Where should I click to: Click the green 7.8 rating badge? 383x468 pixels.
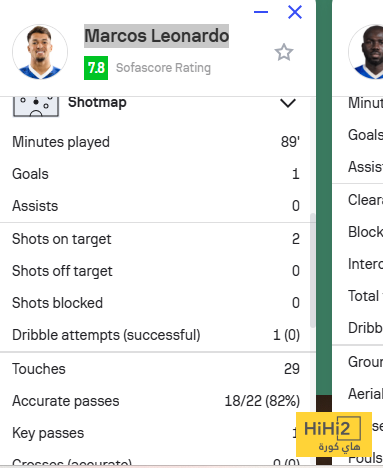pyautogui.click(x=96, y=68)
